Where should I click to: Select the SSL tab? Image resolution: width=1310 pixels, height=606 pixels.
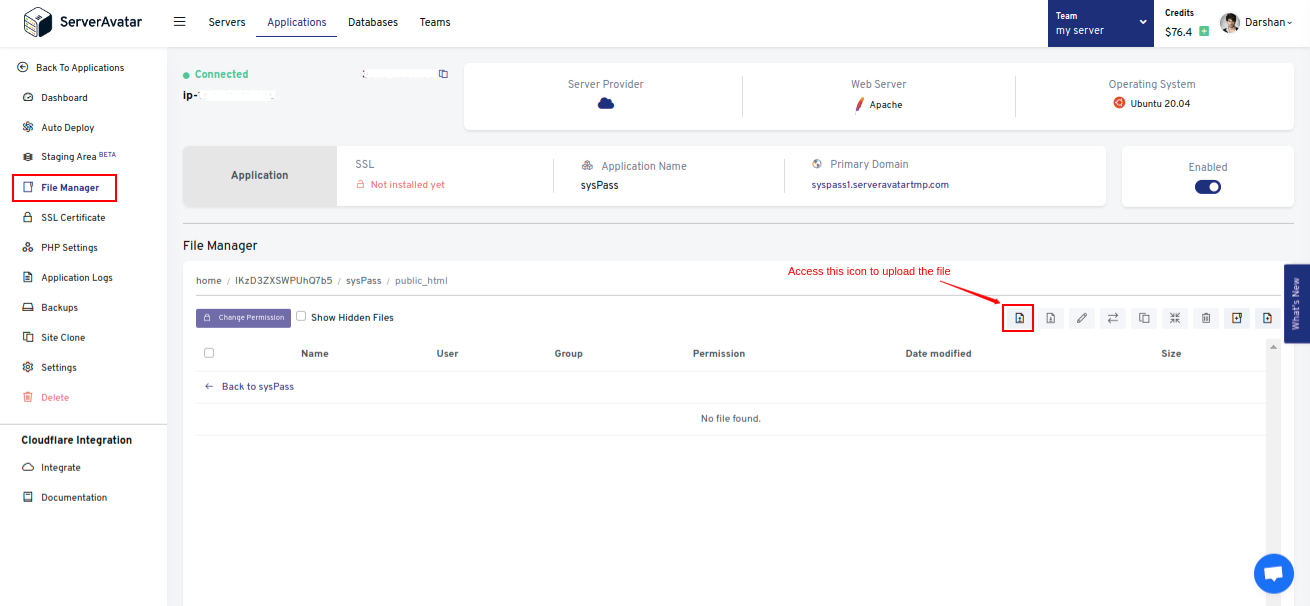(364, 163)
